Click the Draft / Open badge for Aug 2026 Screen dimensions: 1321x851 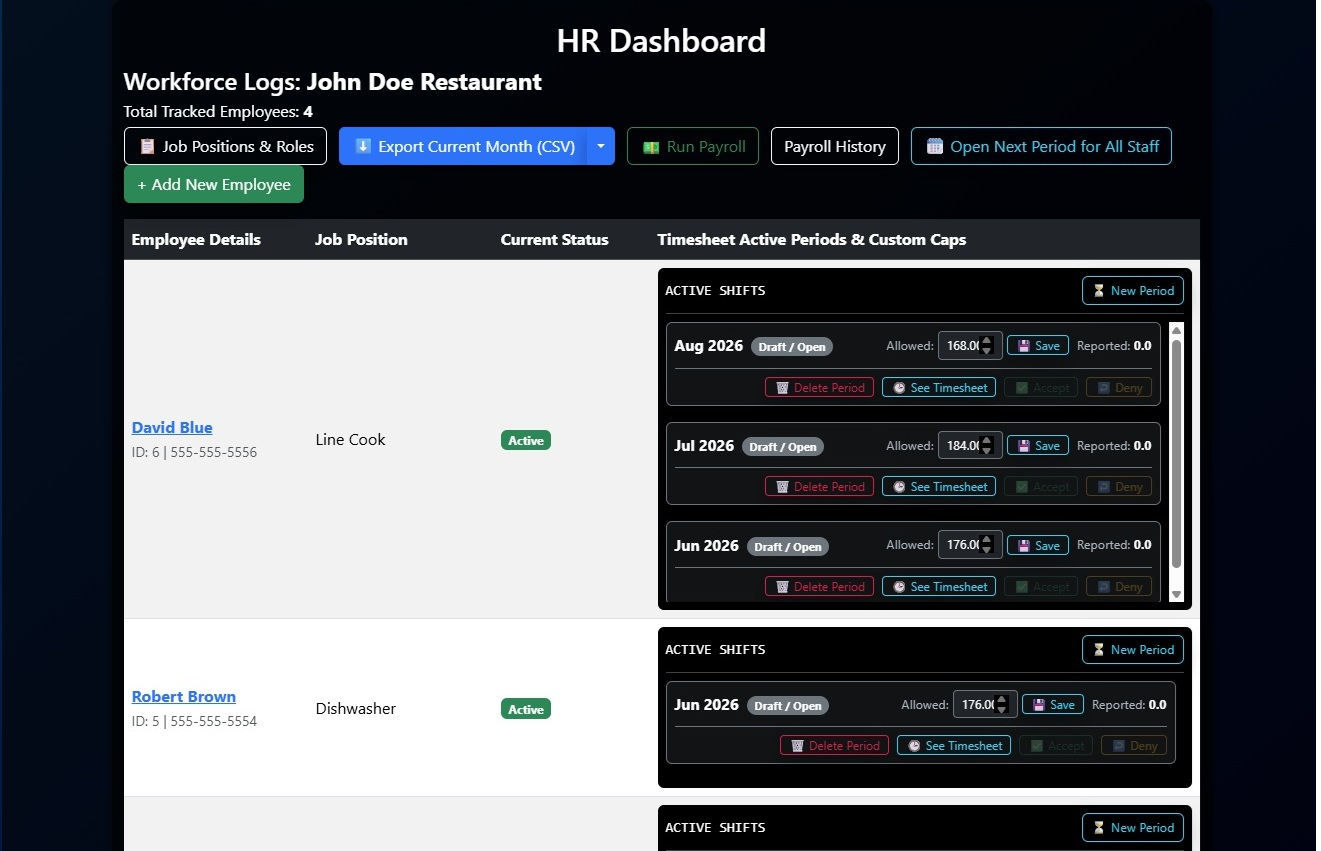pyautogui.click(x=792, y=347)
